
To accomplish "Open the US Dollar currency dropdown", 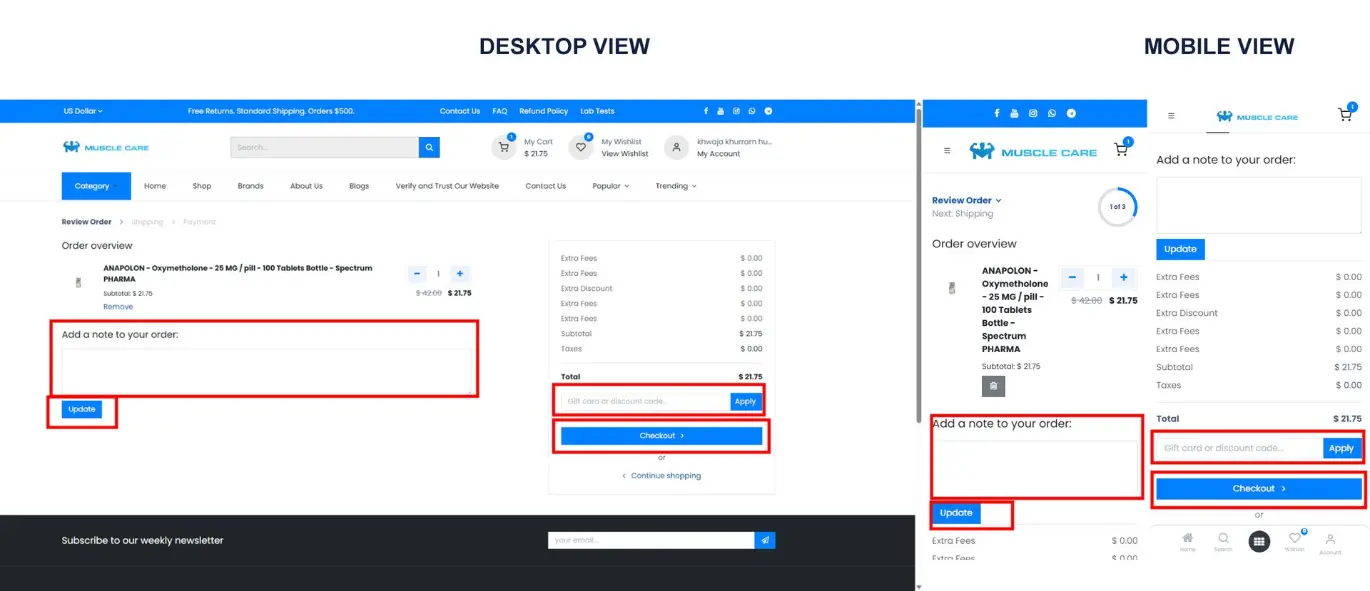I will [83, 111].
